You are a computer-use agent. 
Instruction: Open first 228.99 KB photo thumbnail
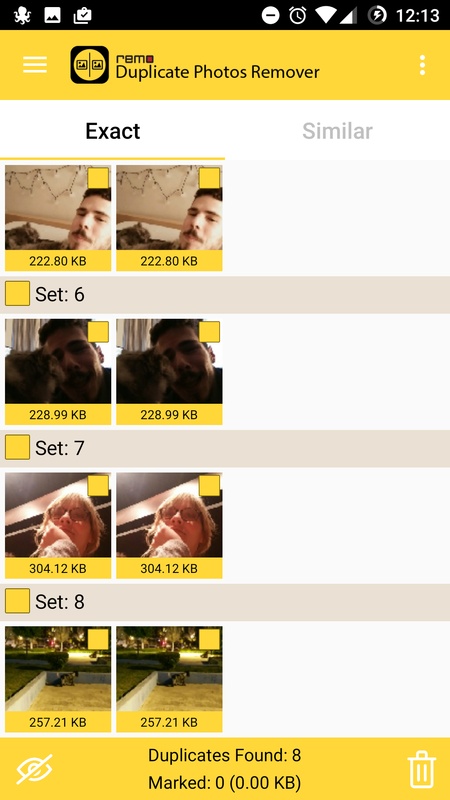tap(58, 361)
